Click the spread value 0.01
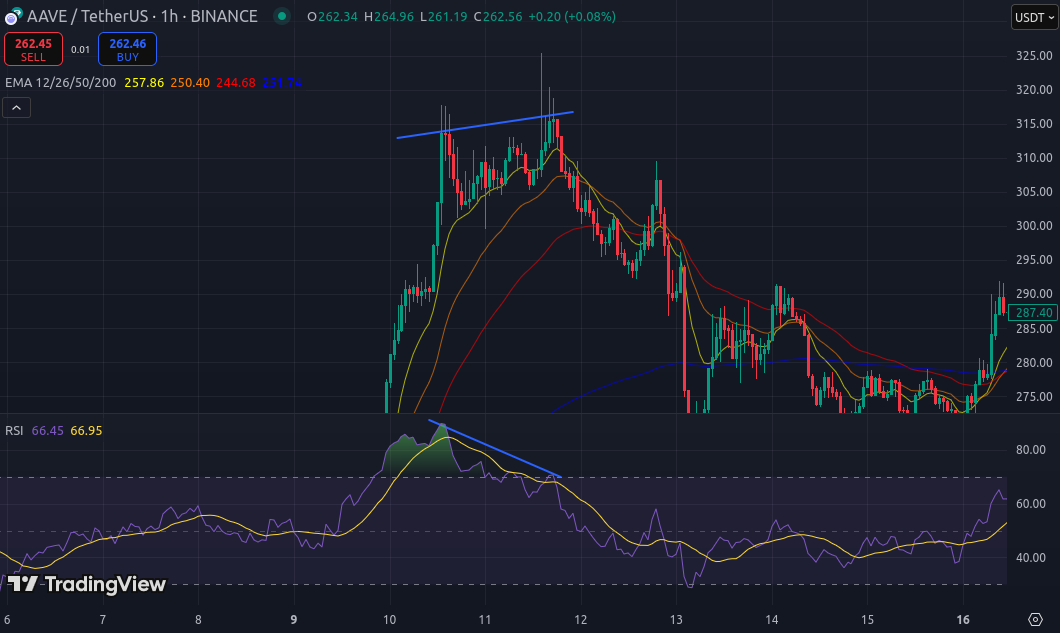The image size is (1060, 633). pos(78,48)
